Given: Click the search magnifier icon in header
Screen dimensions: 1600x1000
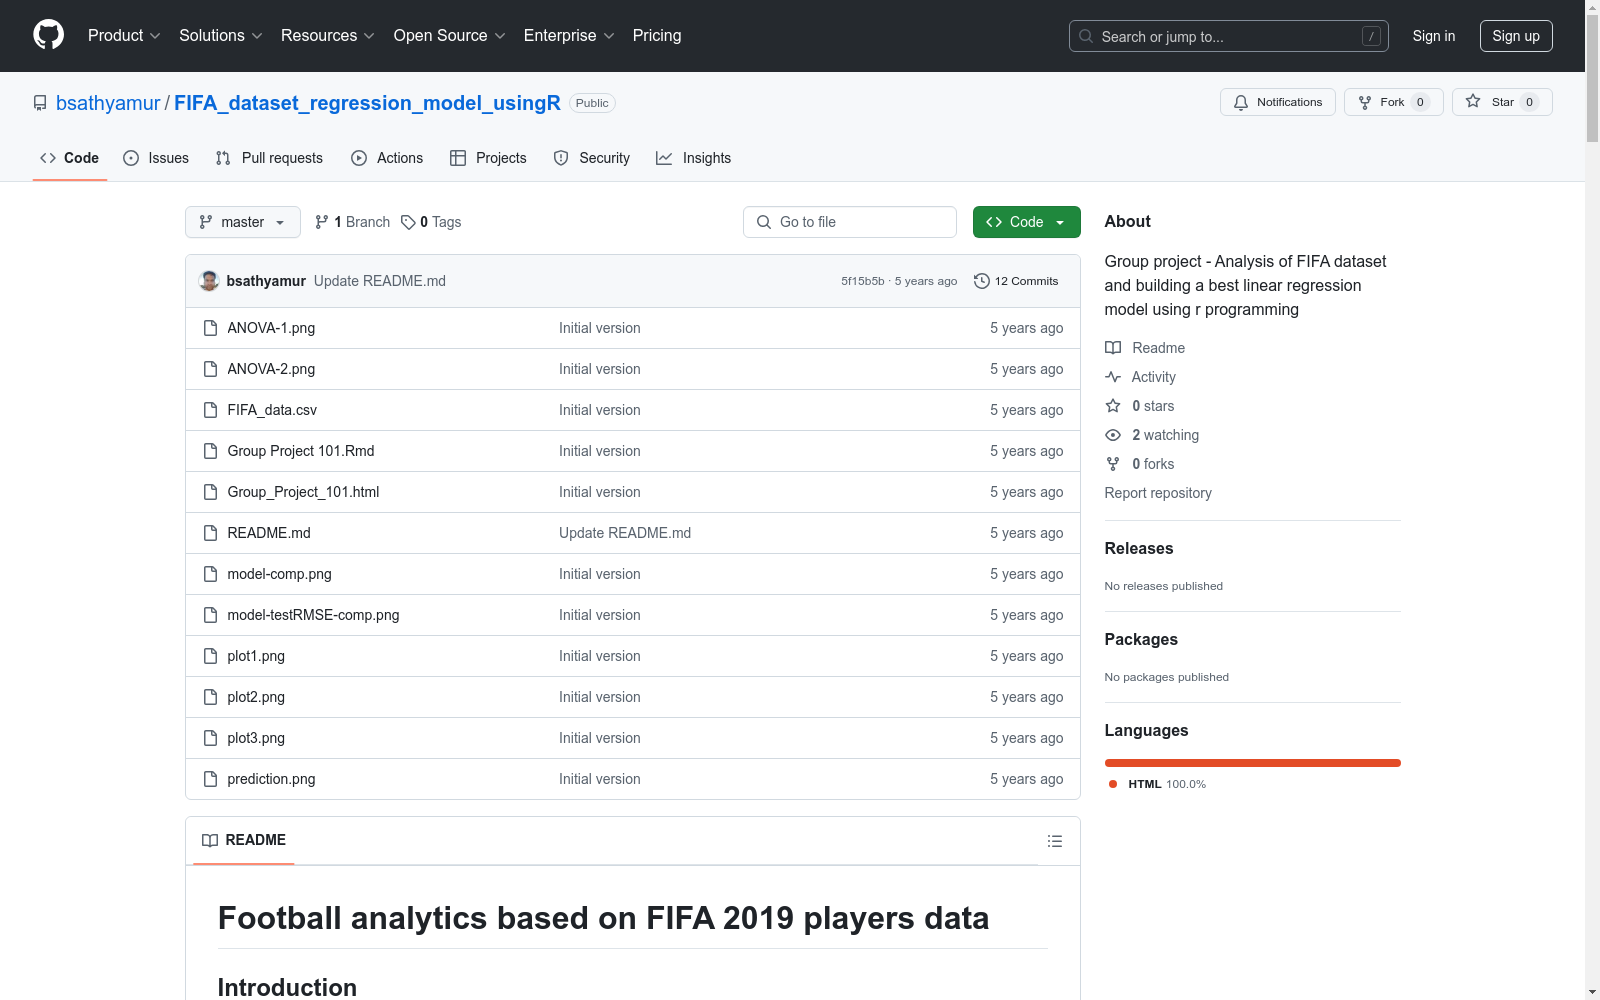Looking at the screenshot, I should coord(1086,36).
